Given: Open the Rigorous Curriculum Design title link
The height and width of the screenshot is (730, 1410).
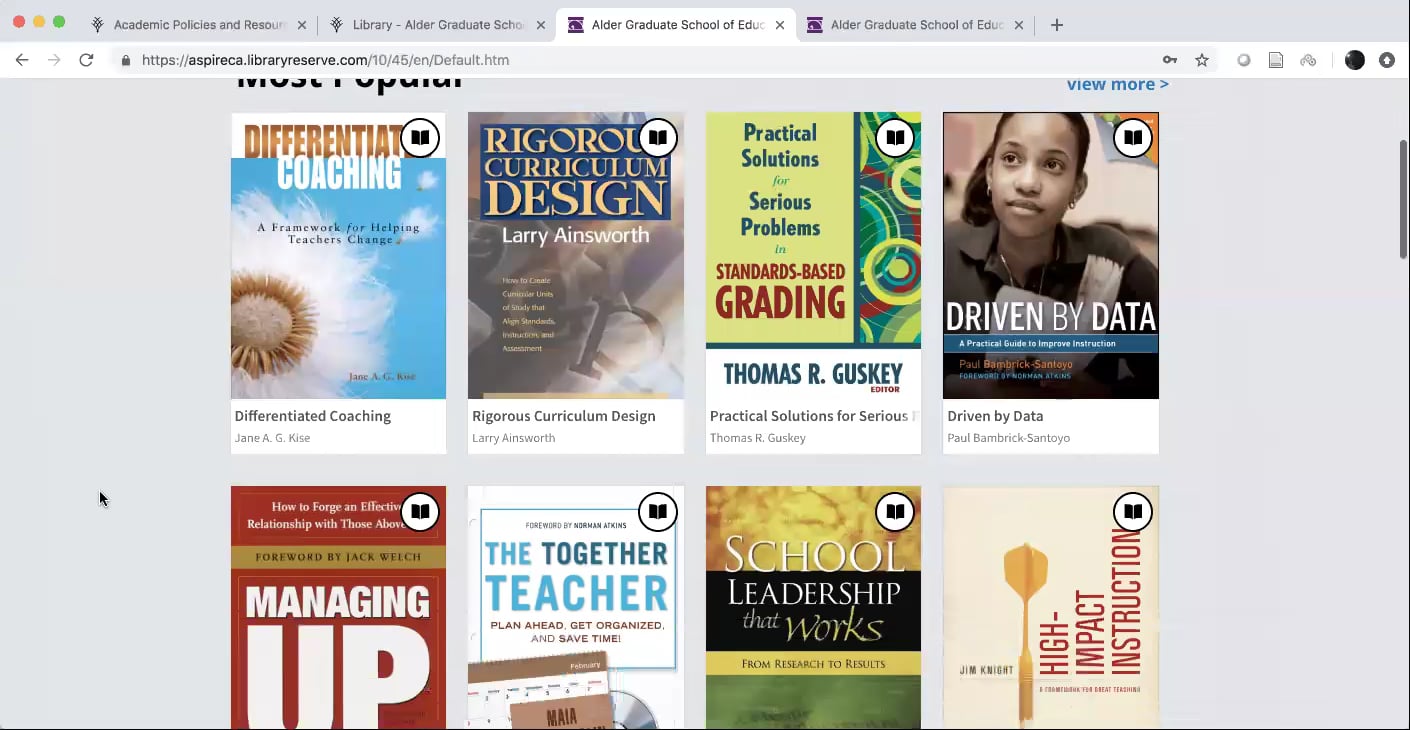Looking at the screenshot, I should point(564,416).
